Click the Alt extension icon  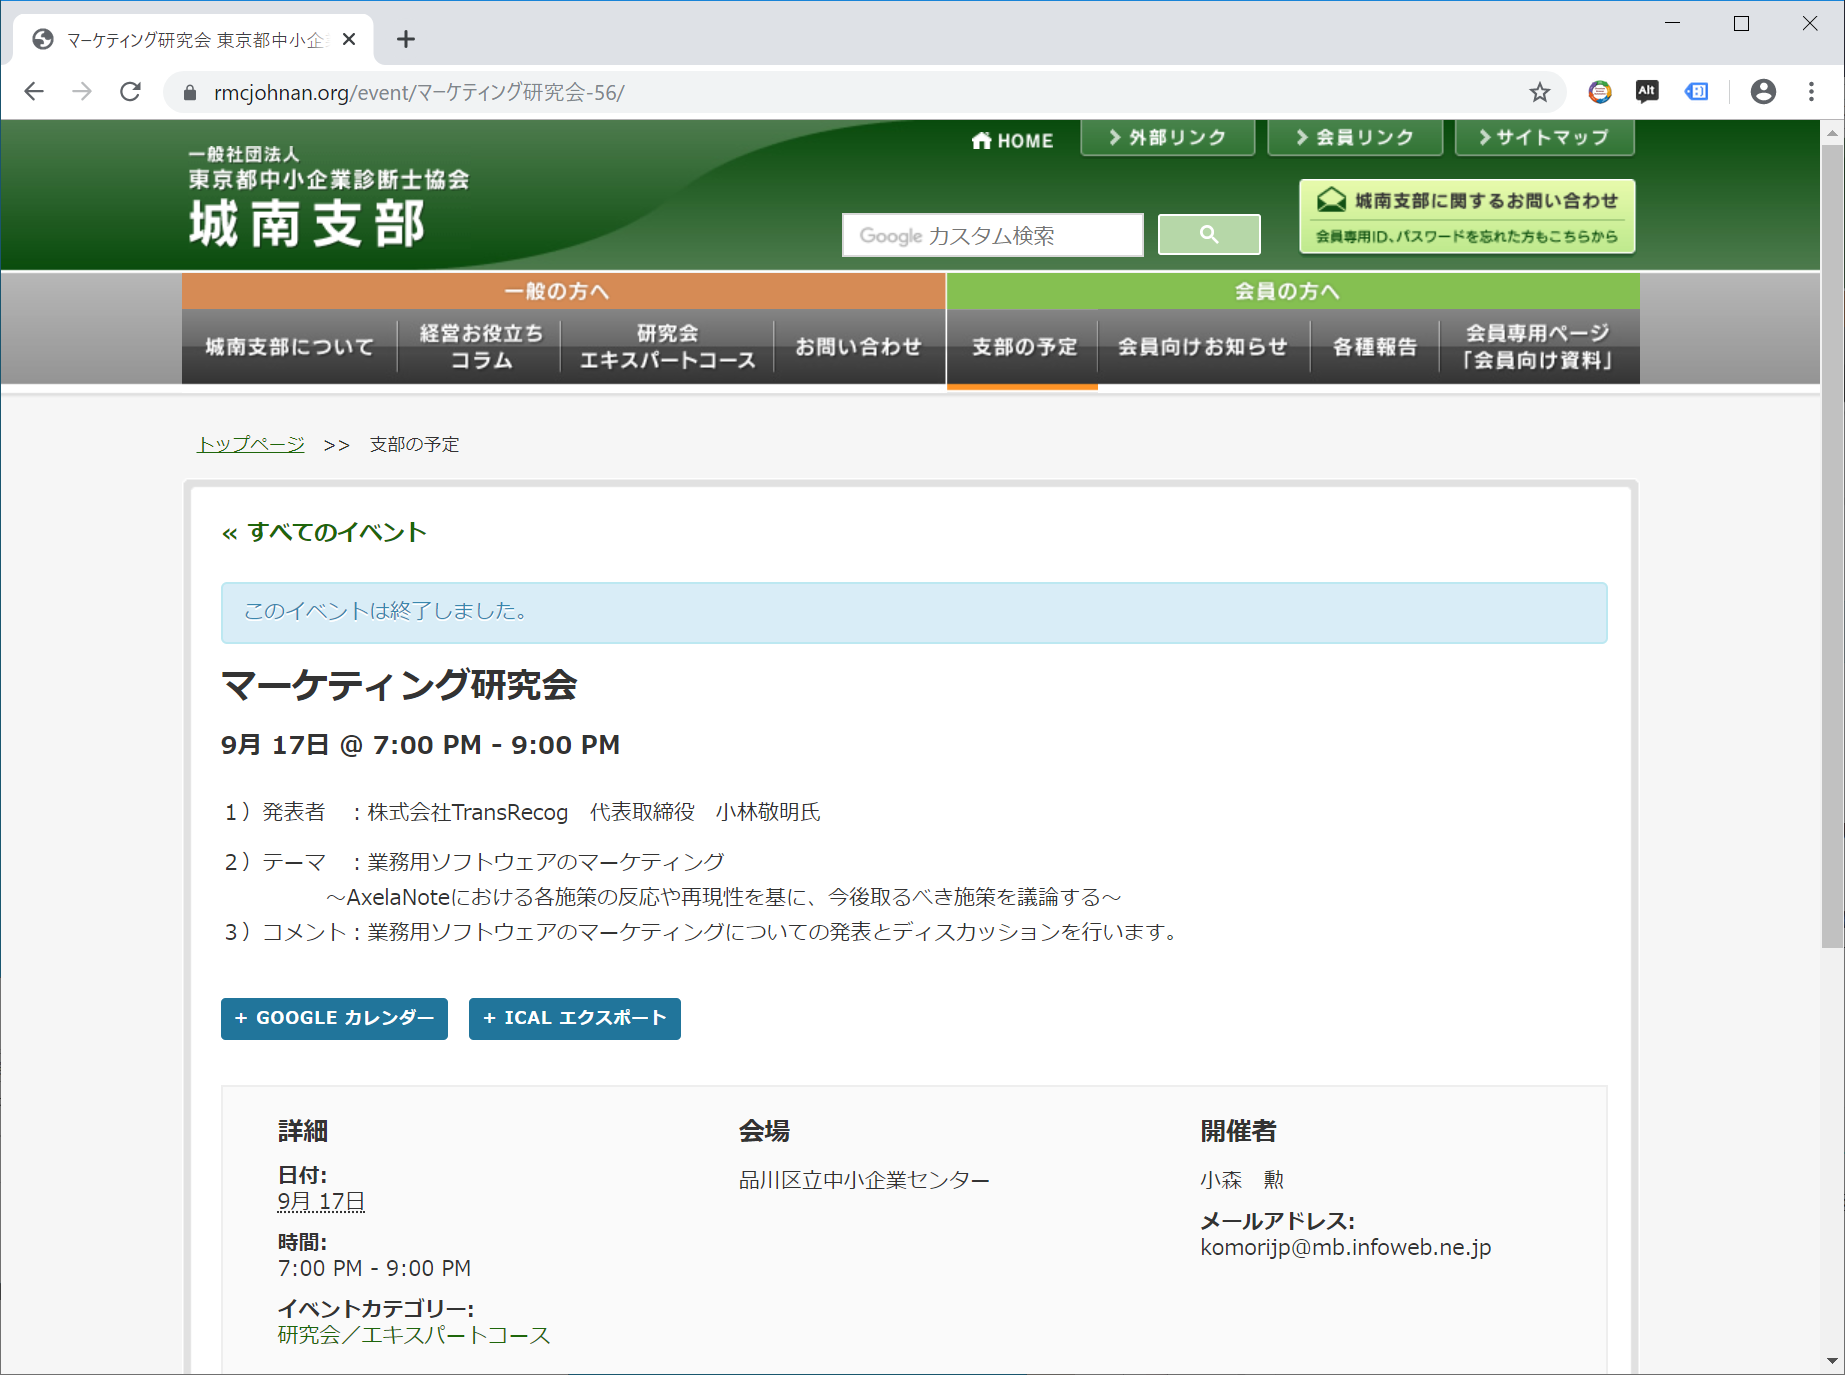pyautogui.click(x=1647, y=92)
